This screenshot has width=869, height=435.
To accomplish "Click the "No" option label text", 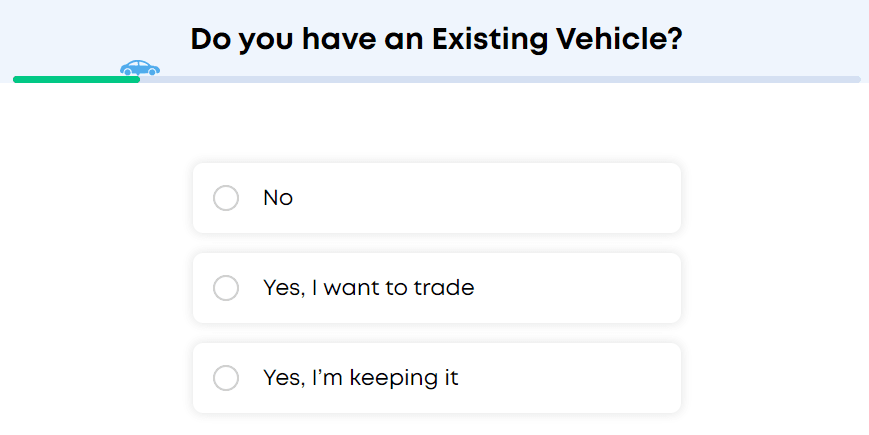I will click(278, 198).
